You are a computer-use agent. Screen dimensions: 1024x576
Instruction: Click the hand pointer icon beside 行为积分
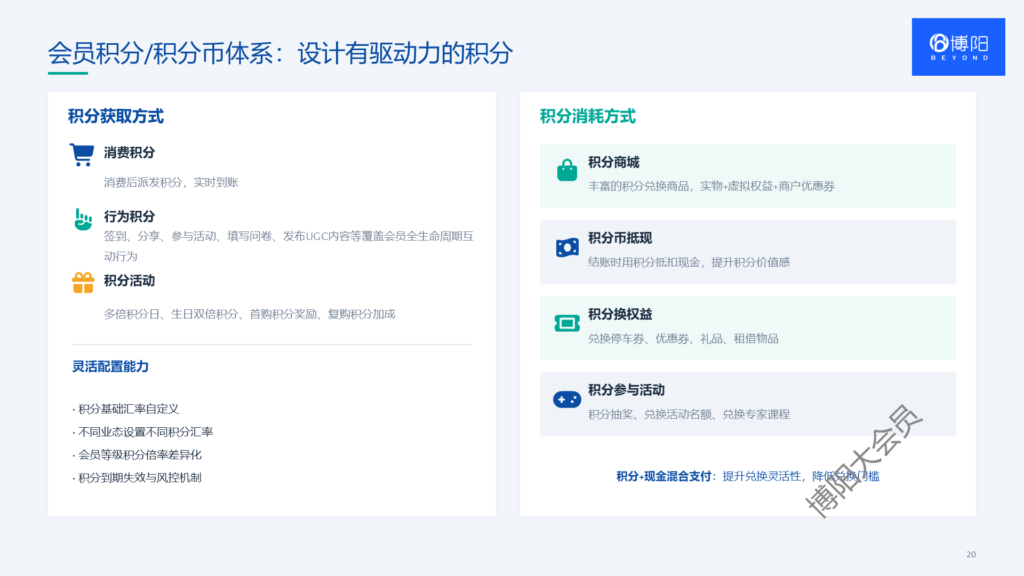83,219
